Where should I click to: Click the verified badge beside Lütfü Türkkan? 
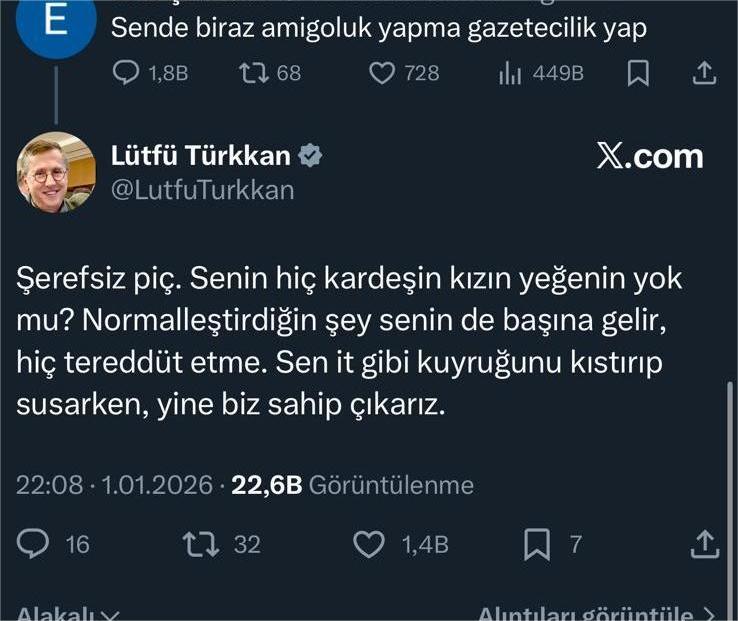coord(311,156)
